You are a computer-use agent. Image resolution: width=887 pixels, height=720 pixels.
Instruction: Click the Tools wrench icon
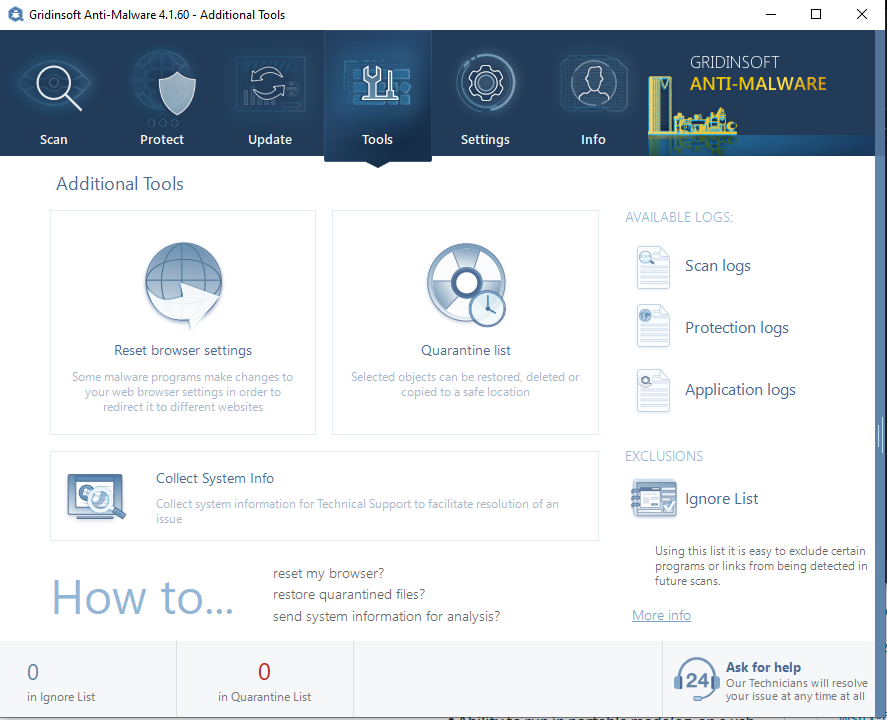coord(378,84)
